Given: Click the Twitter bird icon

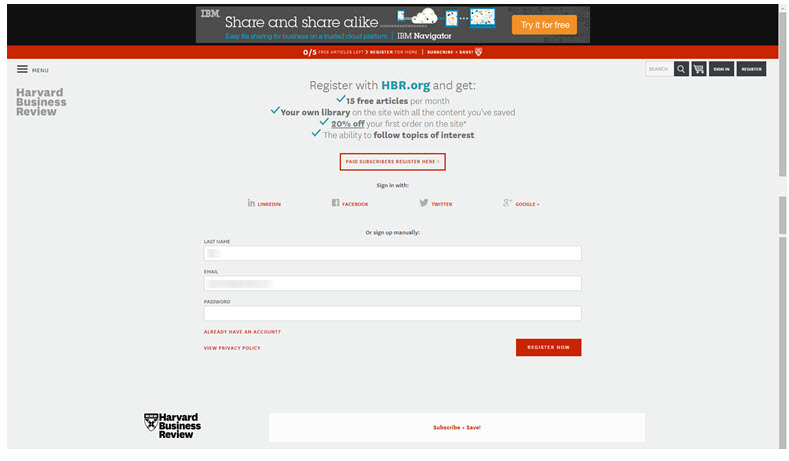Looking at the screenshot, I should 424,203.
